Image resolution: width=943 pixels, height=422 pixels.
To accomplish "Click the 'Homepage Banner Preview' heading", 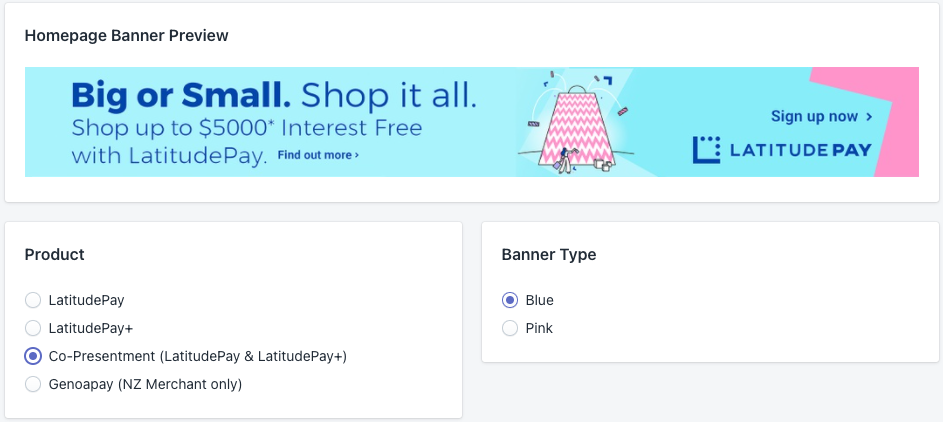I will [x=126, y=35].
